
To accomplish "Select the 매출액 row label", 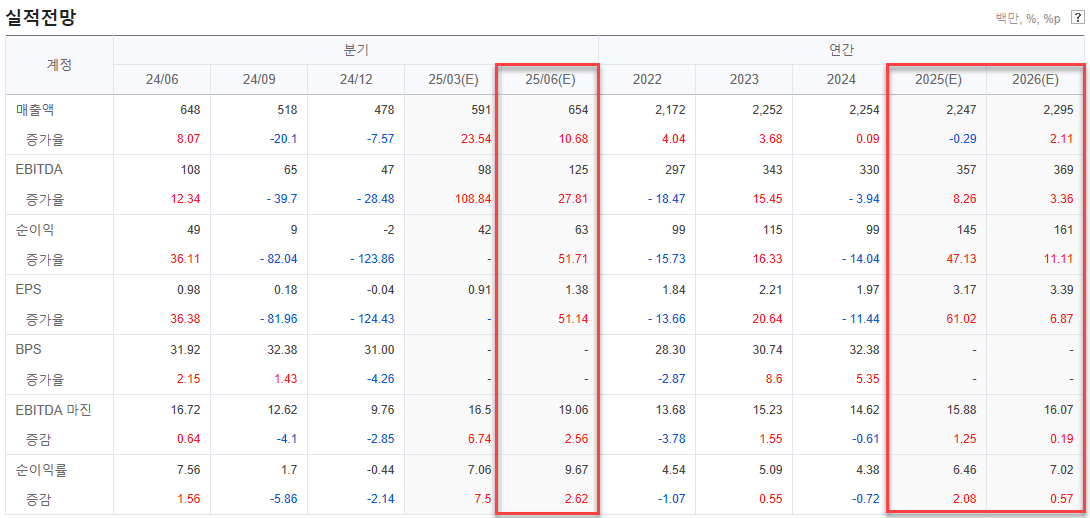I will click(x=33, y=109).
